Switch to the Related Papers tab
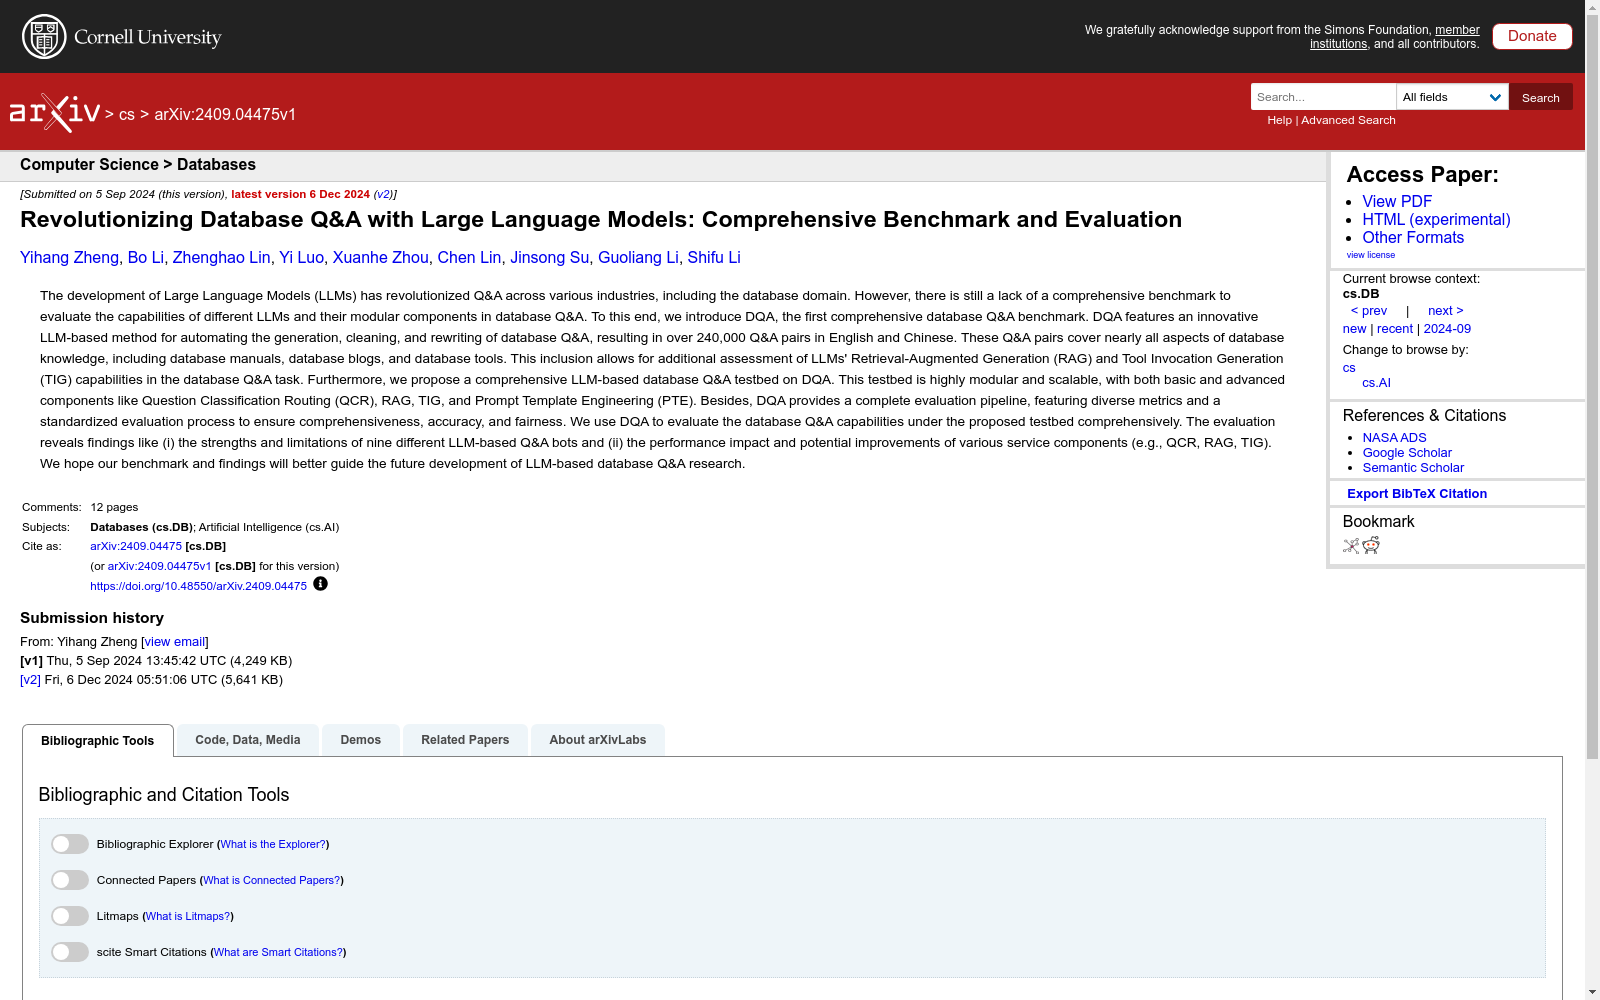This screenshot has height=1000, width=1600. (x=465, y=740)
